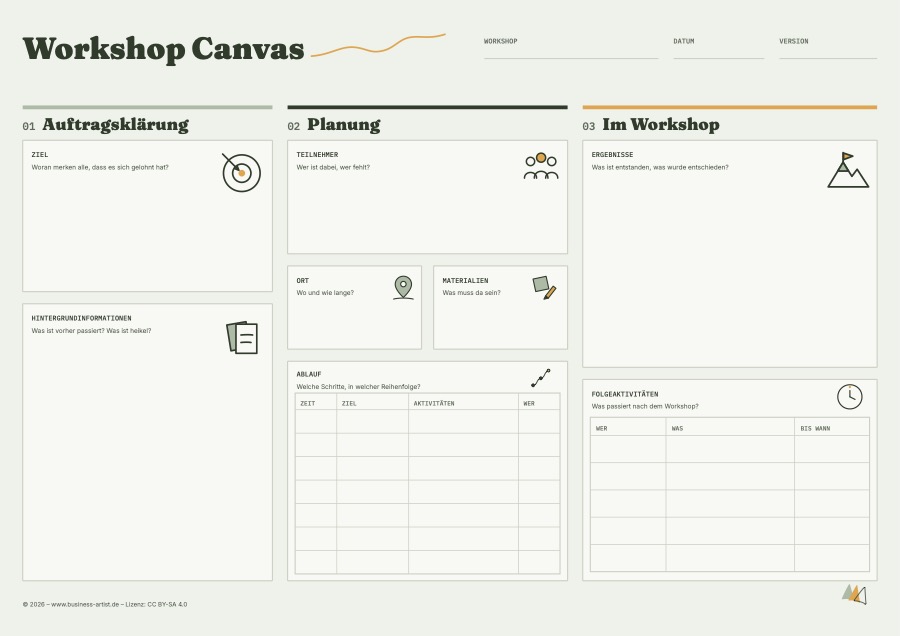Click the WER column header in Ablauf table
The width and height of the screenshot is (900, 636).
pyautogui.click(x=529, y=404)
